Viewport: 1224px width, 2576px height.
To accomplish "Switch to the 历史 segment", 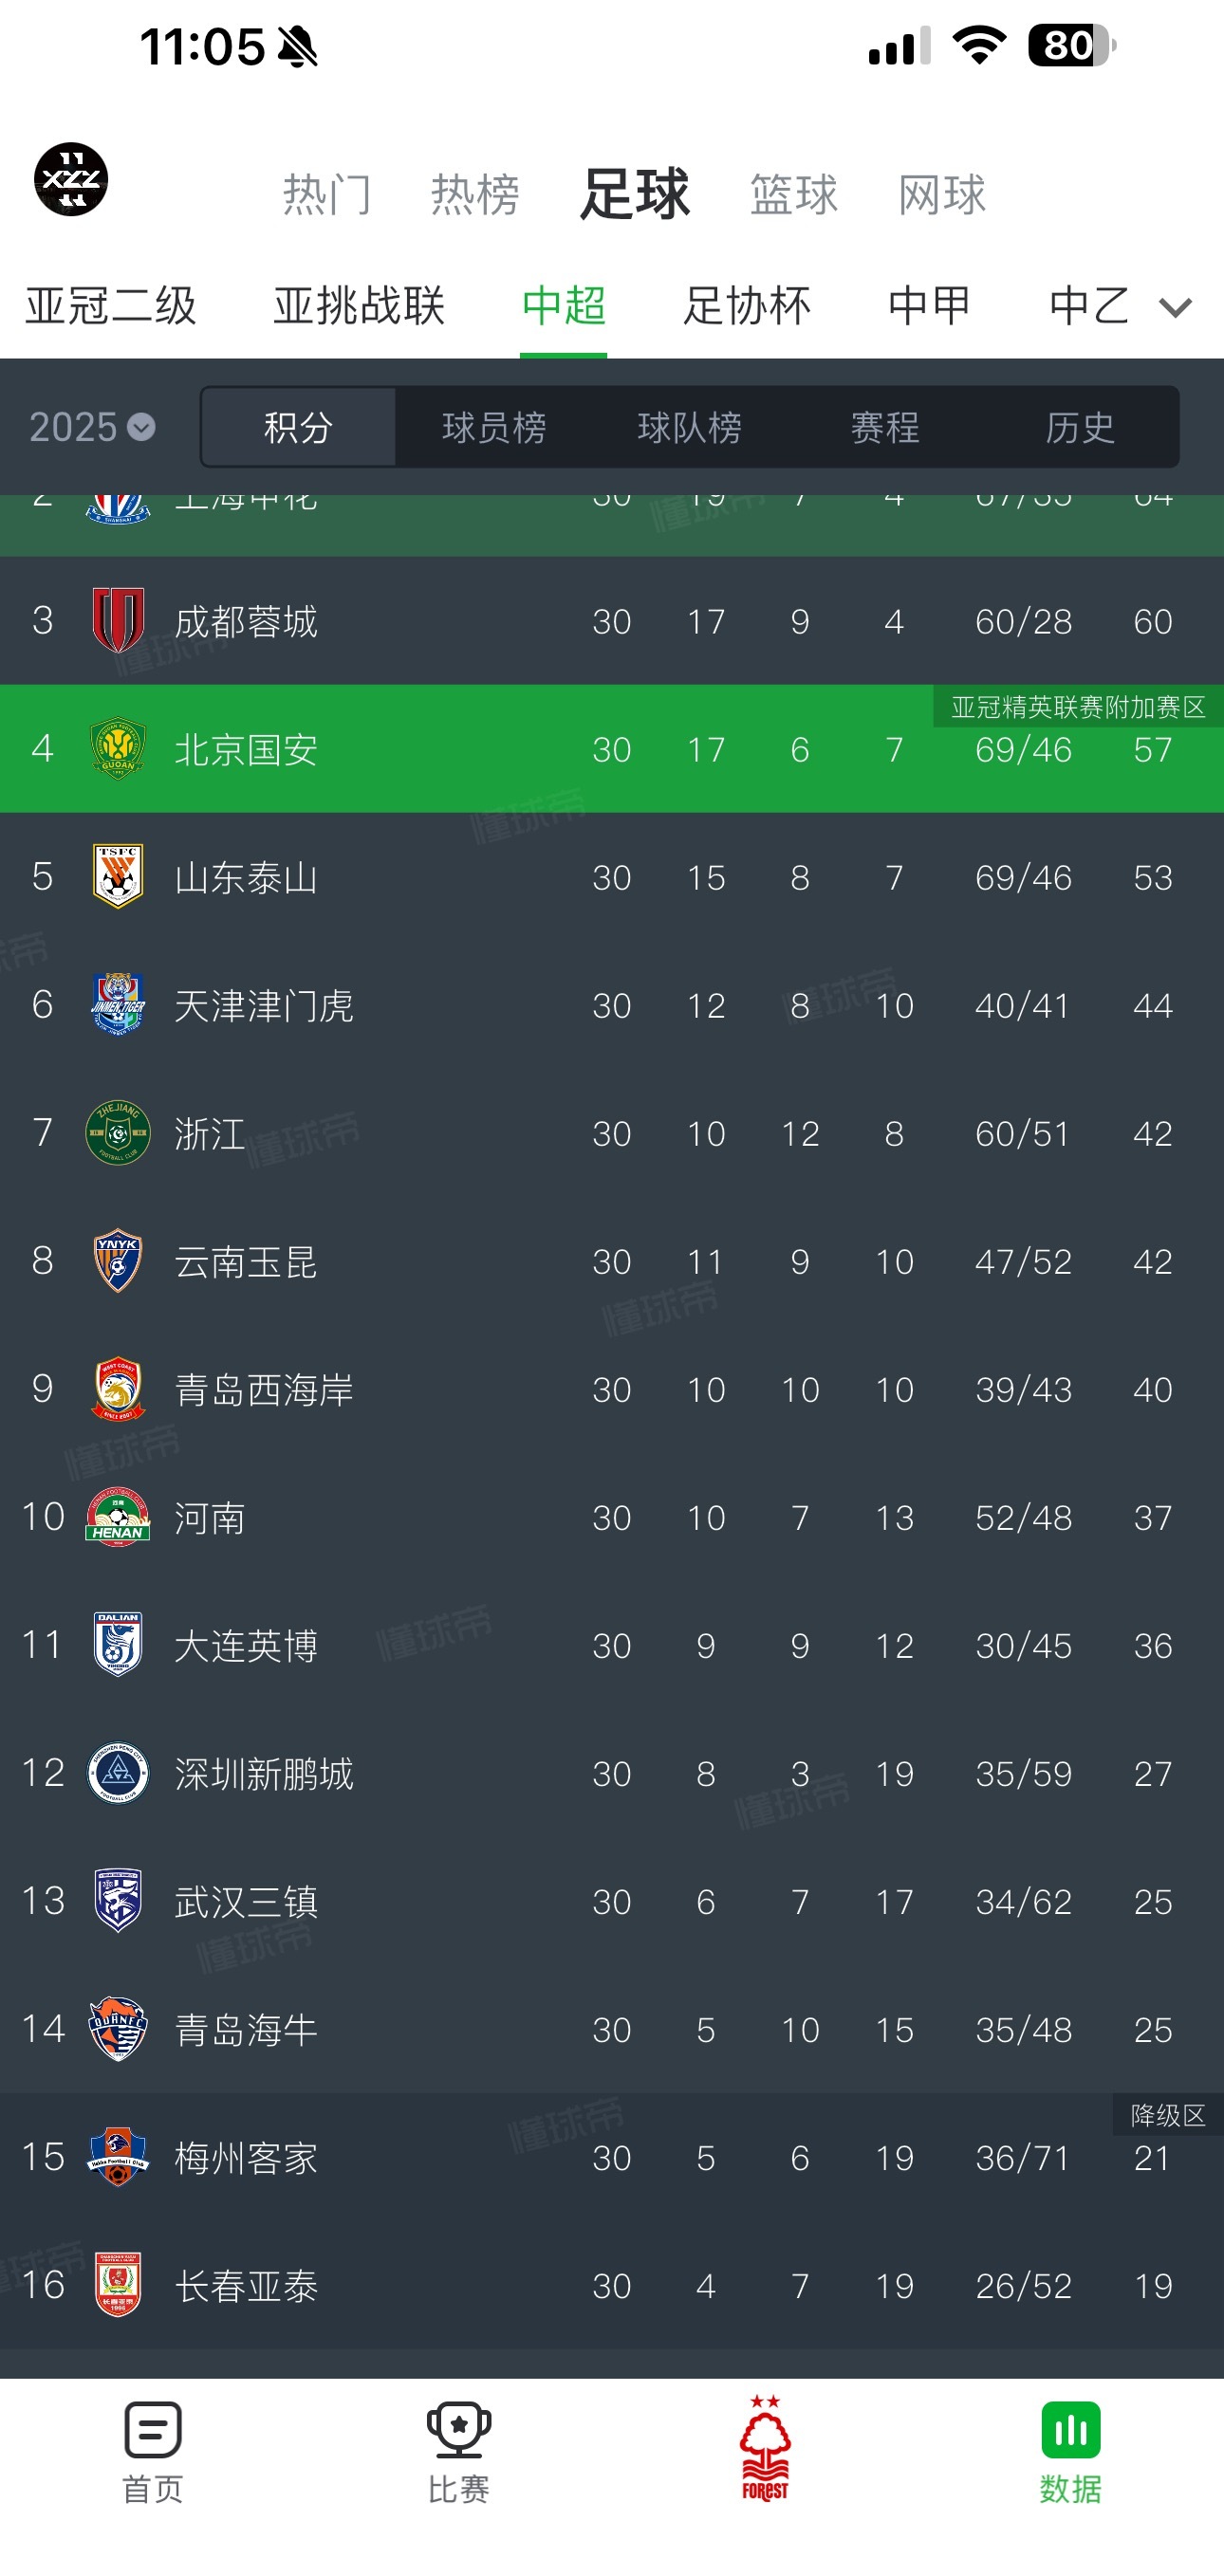I will tap(1080, 428).
